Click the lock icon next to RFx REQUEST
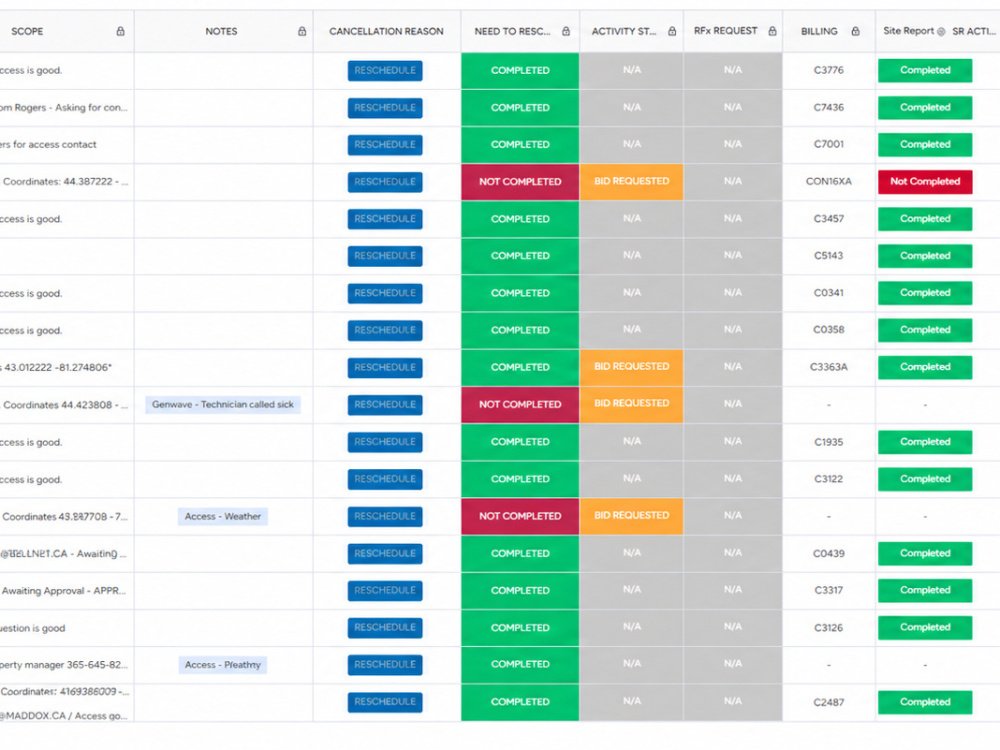 pyautogui.click(x=772, y=31)
